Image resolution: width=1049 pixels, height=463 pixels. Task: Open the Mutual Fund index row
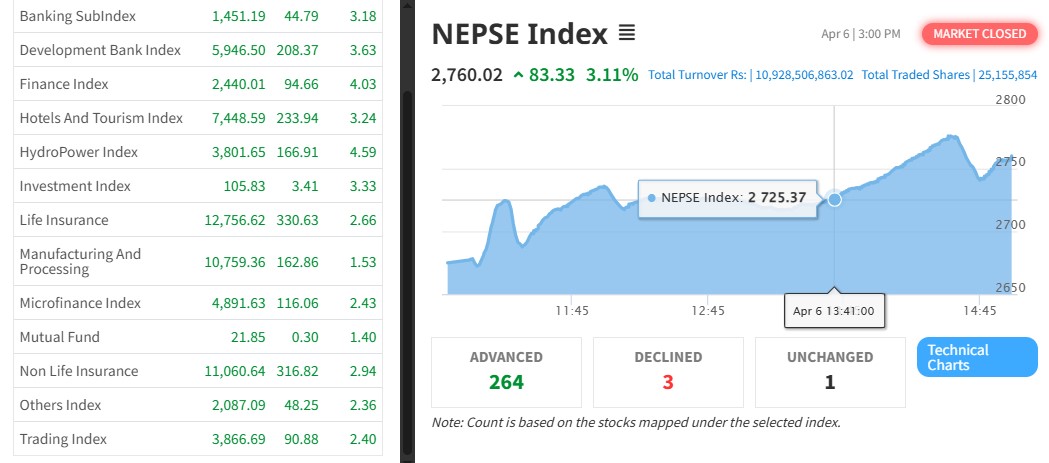coord(60,337)
